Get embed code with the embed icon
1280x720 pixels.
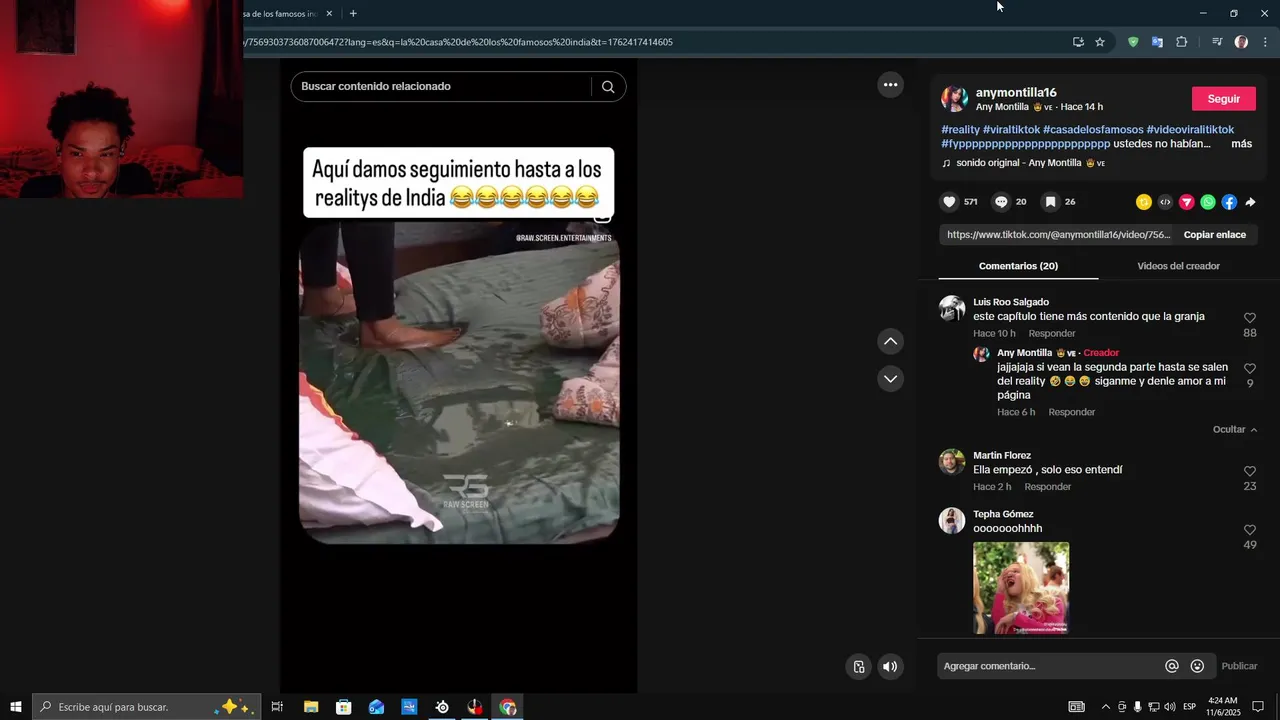tap(1165, 202)
